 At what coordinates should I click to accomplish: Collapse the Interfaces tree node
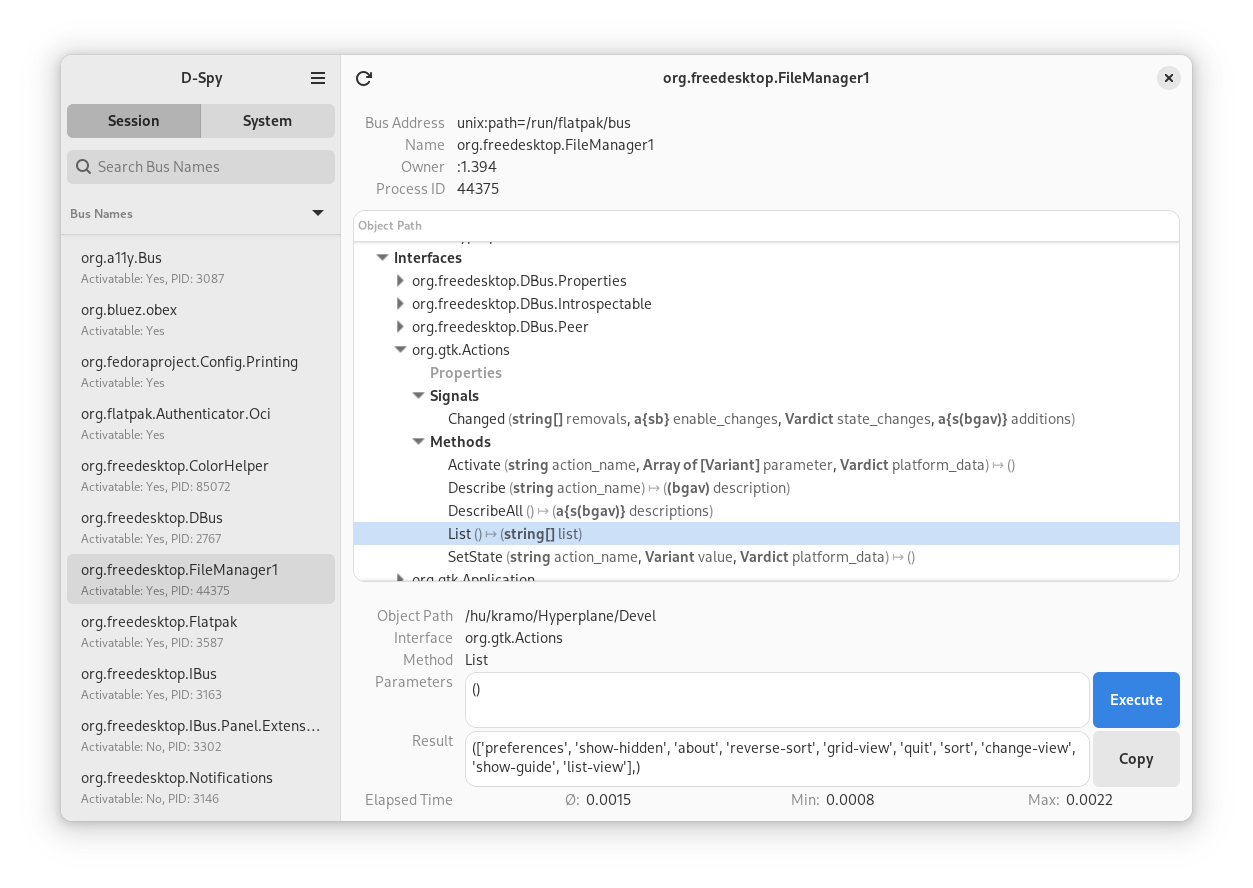[x=382, y=258]
